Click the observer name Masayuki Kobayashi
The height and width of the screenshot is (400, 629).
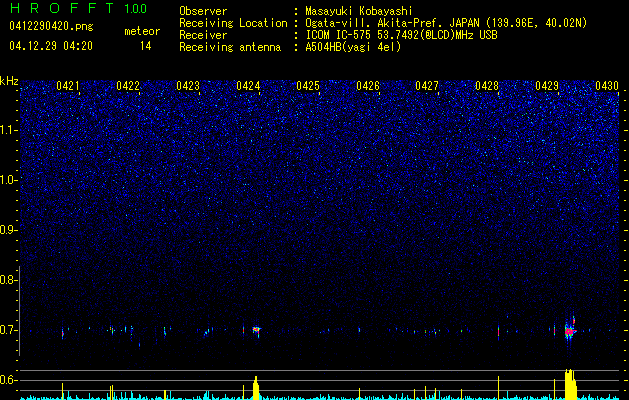pos(359,12)
